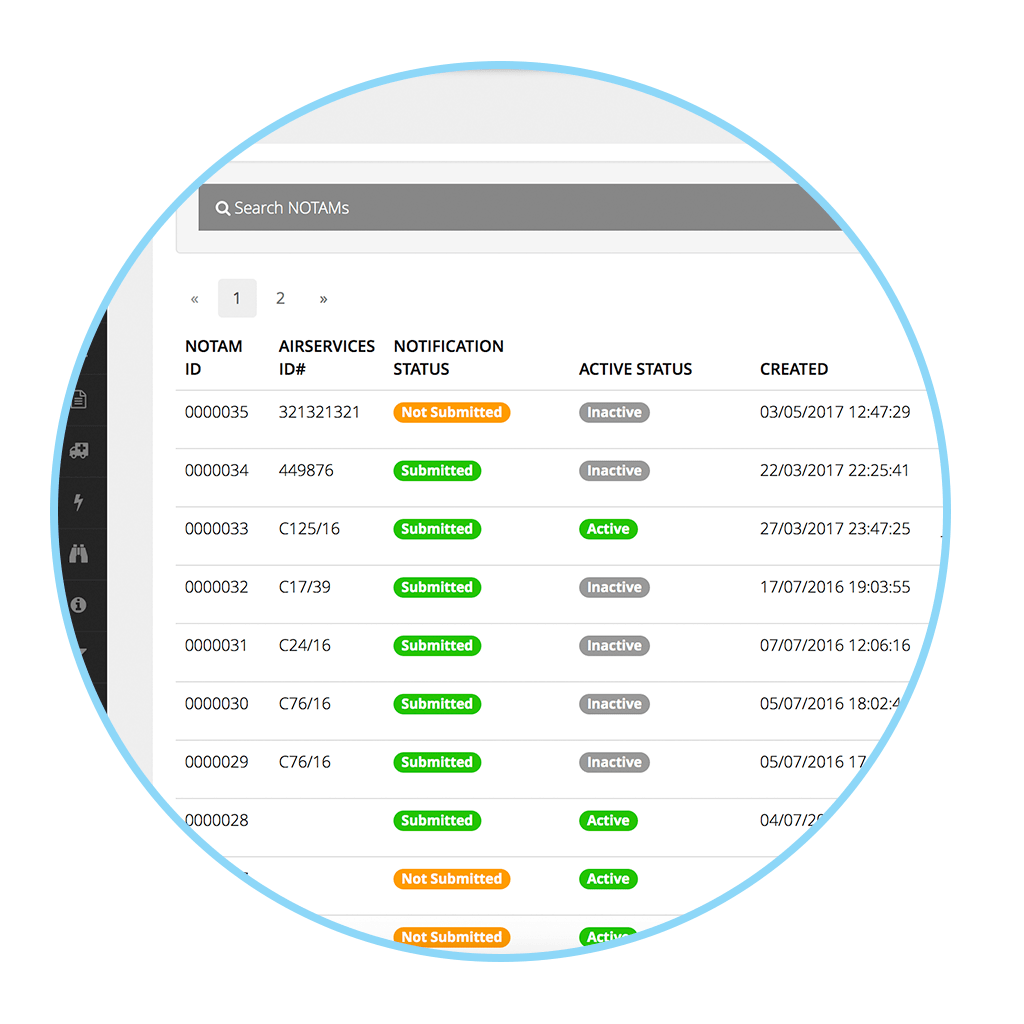Viewport: 1024px width, 1024px height.
Task: Click the NOTIFICATION STATUS column header
Action: (448, 357)
